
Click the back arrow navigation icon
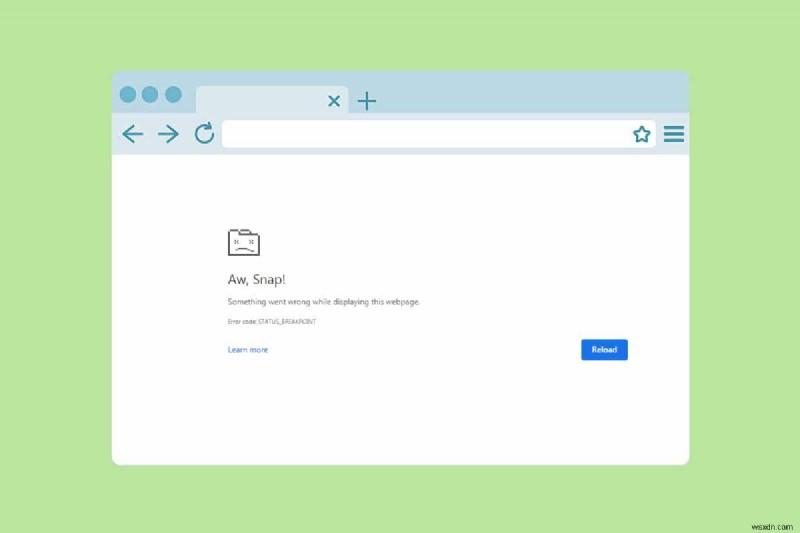[133, 134]
